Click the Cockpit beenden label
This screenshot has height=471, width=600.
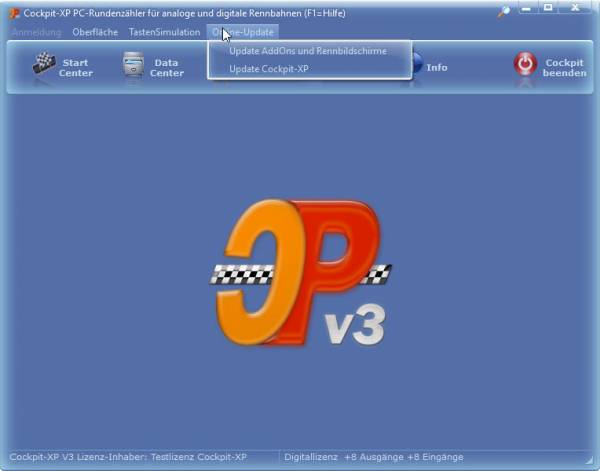tap(564, 68)
